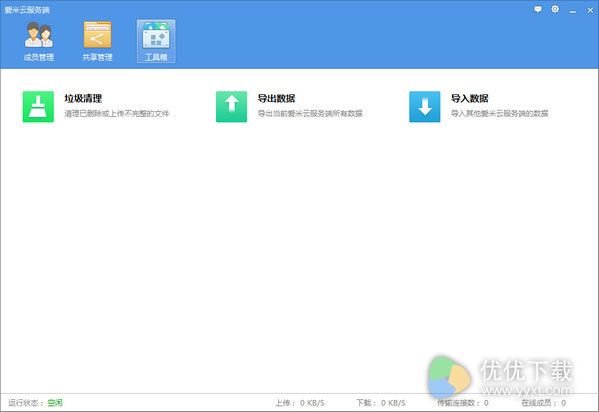Click the 导出当前爱米云服务端所有数据 description
This screenshot has width=599, height=412.
pos(310,114)
